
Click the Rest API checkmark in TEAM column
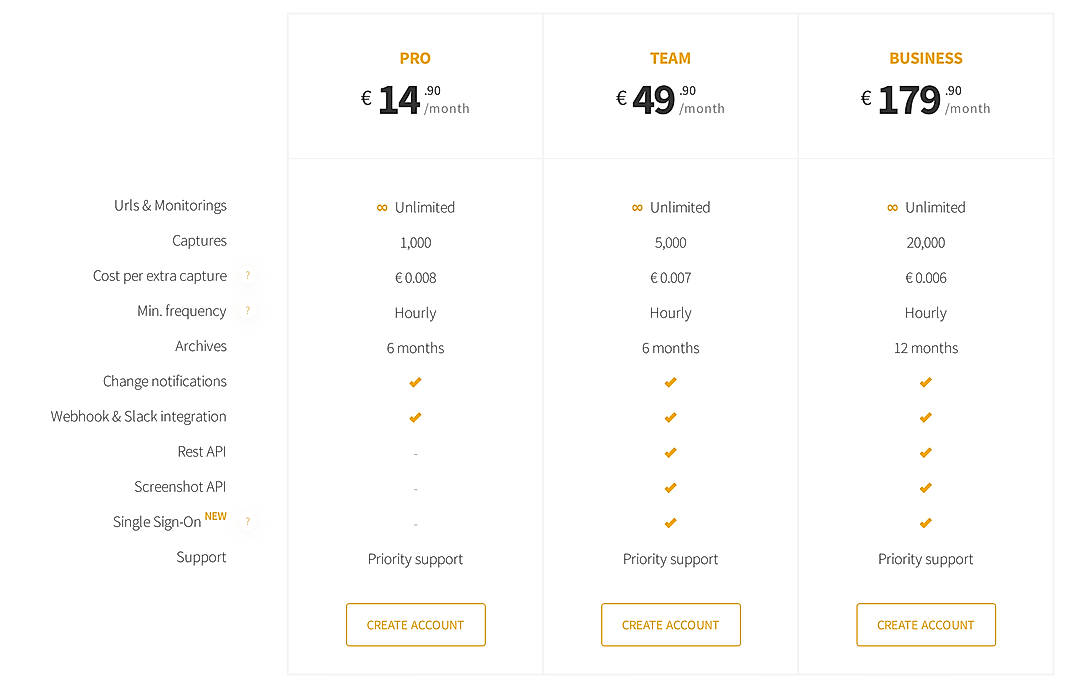click(x=670, y=452)
